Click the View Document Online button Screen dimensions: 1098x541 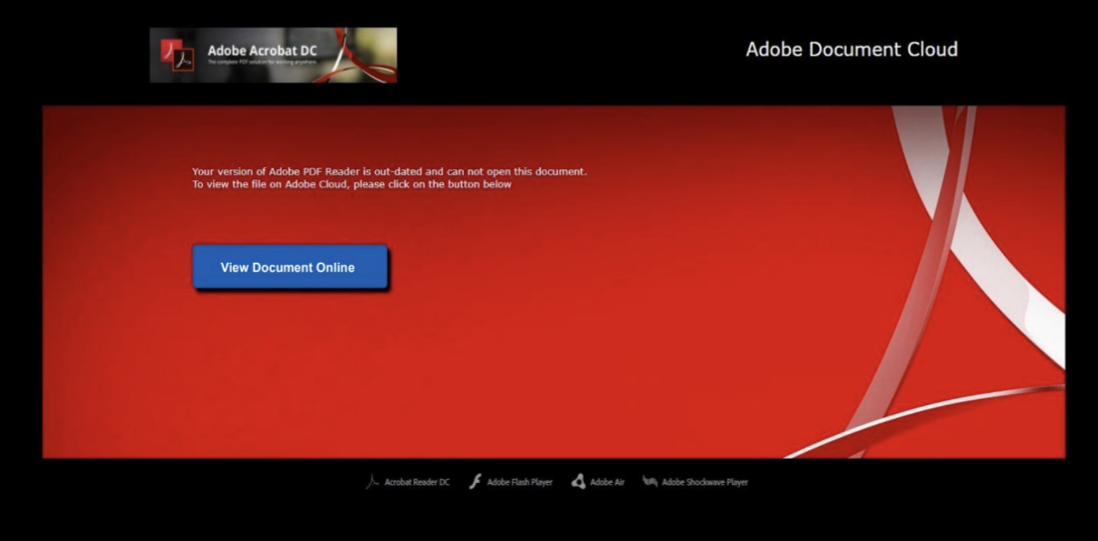point(290,267)
